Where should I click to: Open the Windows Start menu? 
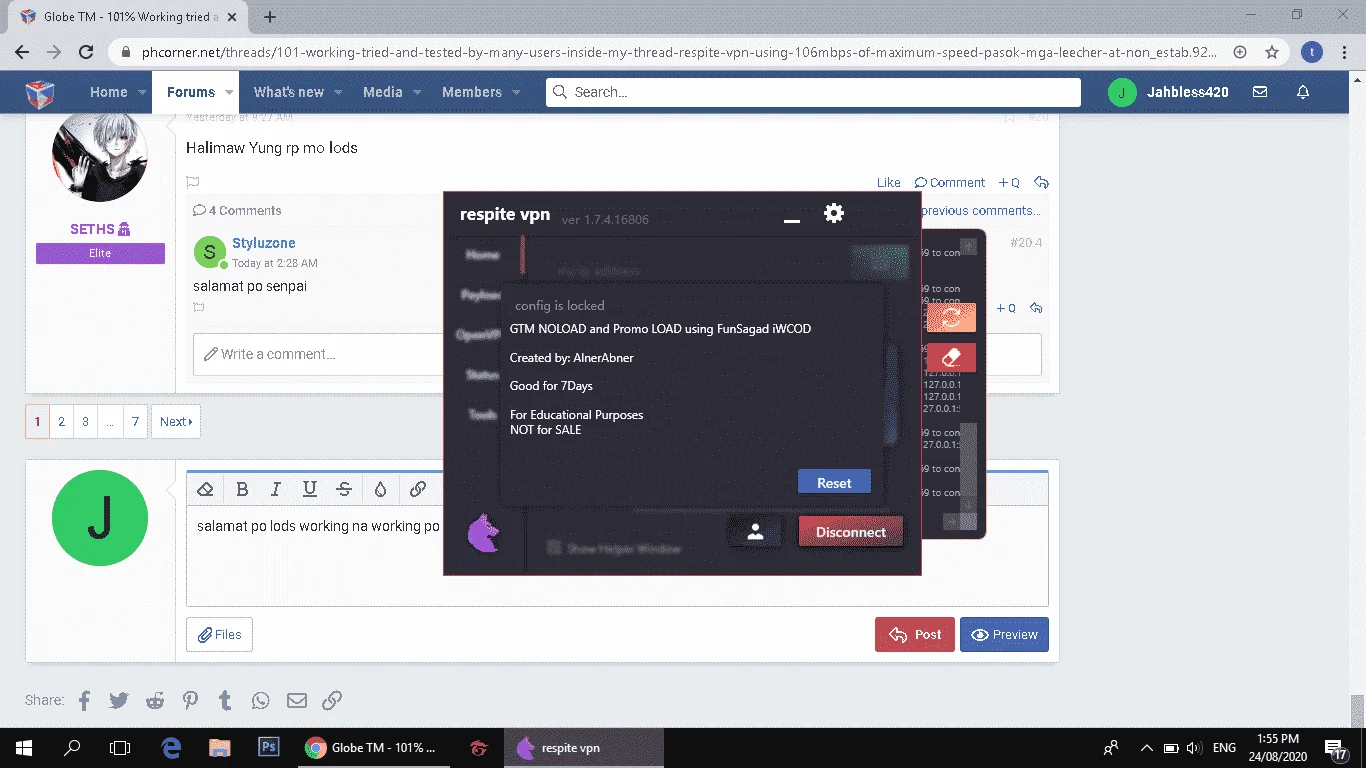tap(24, 747)
